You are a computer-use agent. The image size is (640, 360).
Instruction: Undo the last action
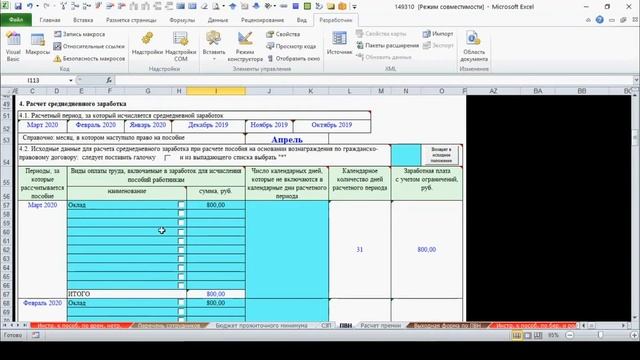coord(30,7)
